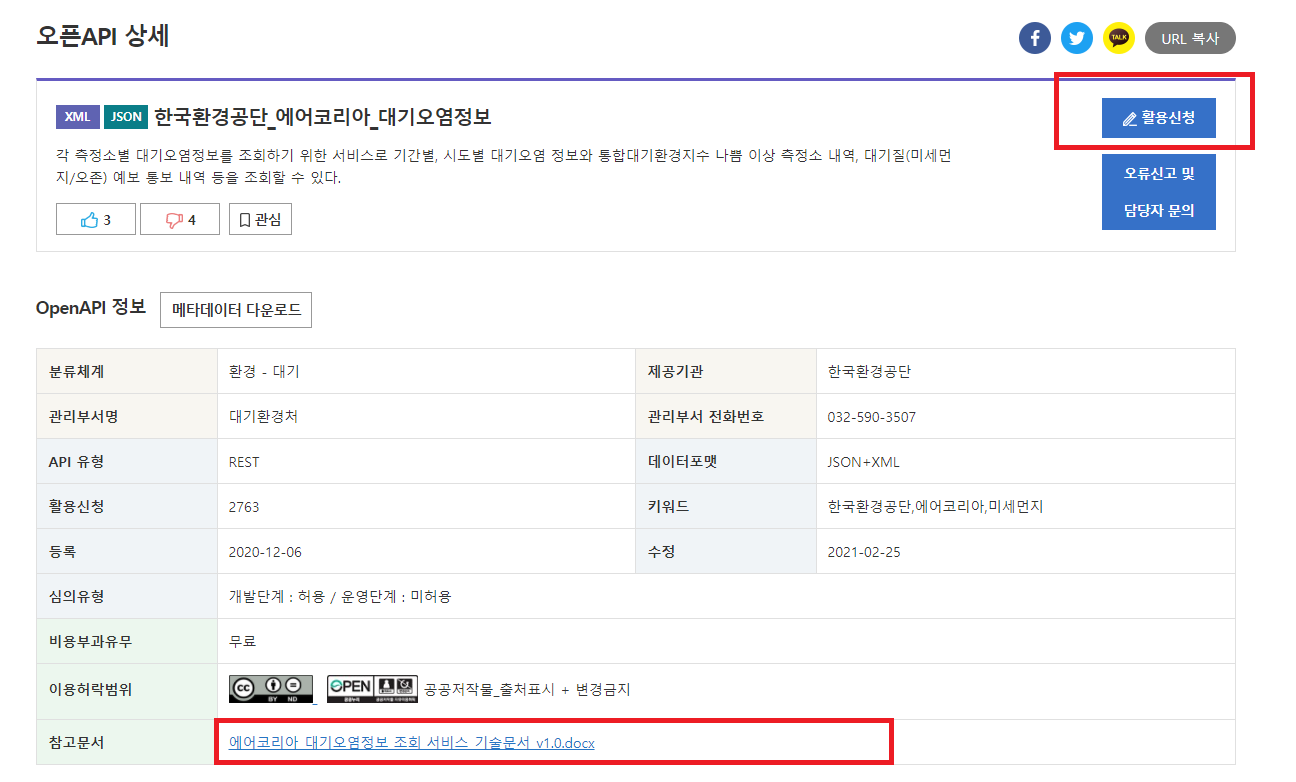Select the 무료 cost value
The width and height of the screenshot is (1296, 782).
(242, 641)
